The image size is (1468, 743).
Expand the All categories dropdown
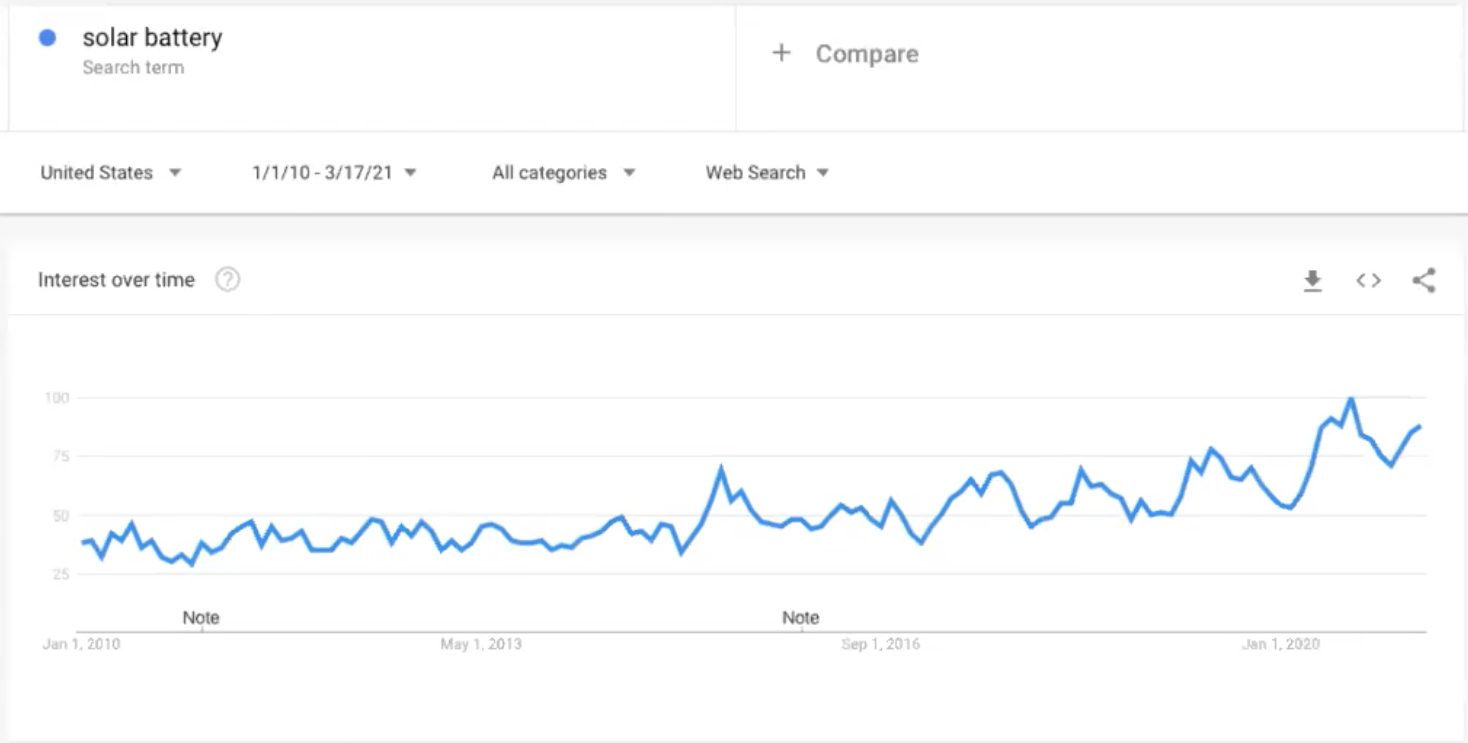[x=563, y=173]
